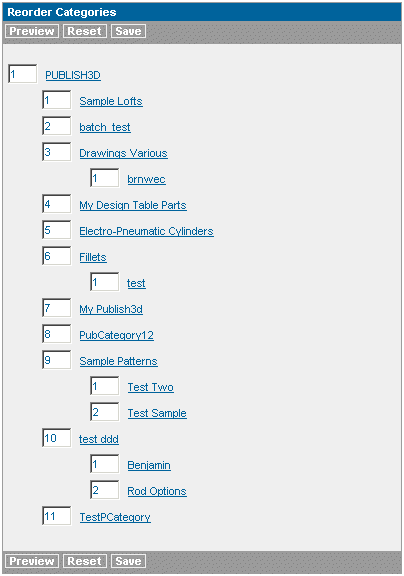
Task: Click the order field beside batch_test
Action: [57, 126]
